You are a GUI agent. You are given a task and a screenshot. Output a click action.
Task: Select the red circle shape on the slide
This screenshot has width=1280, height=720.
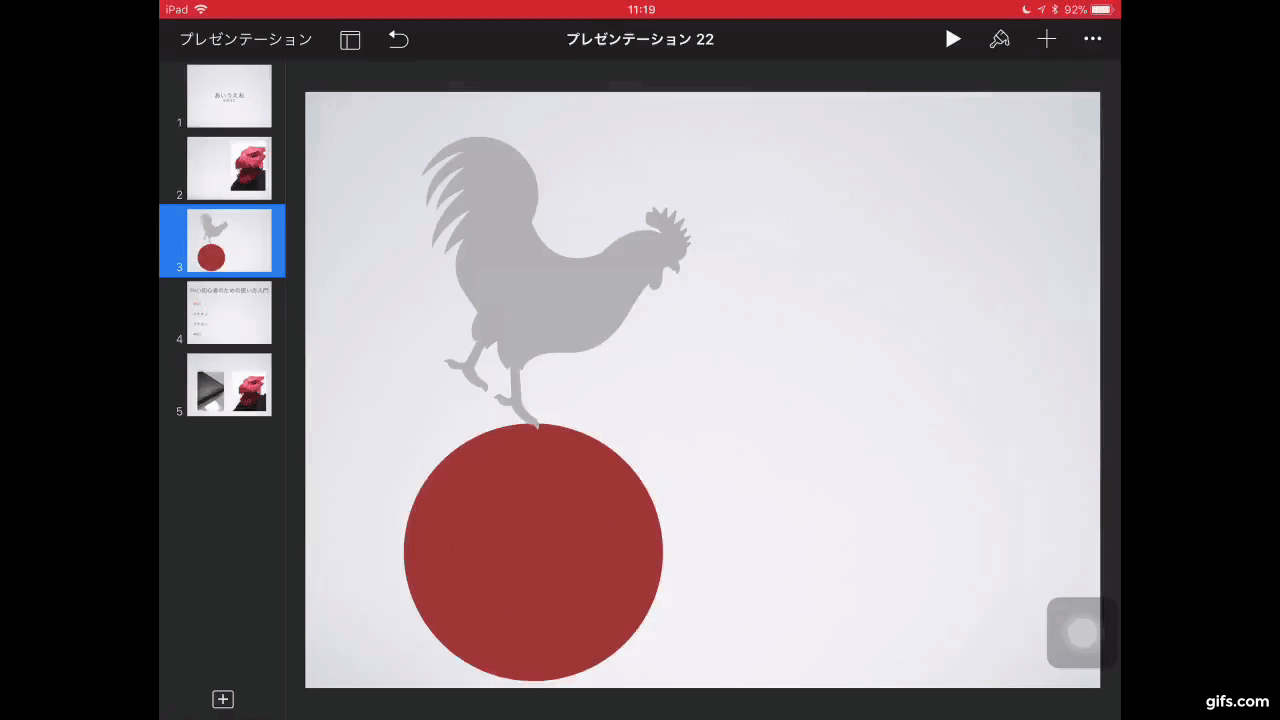point(533,553)
